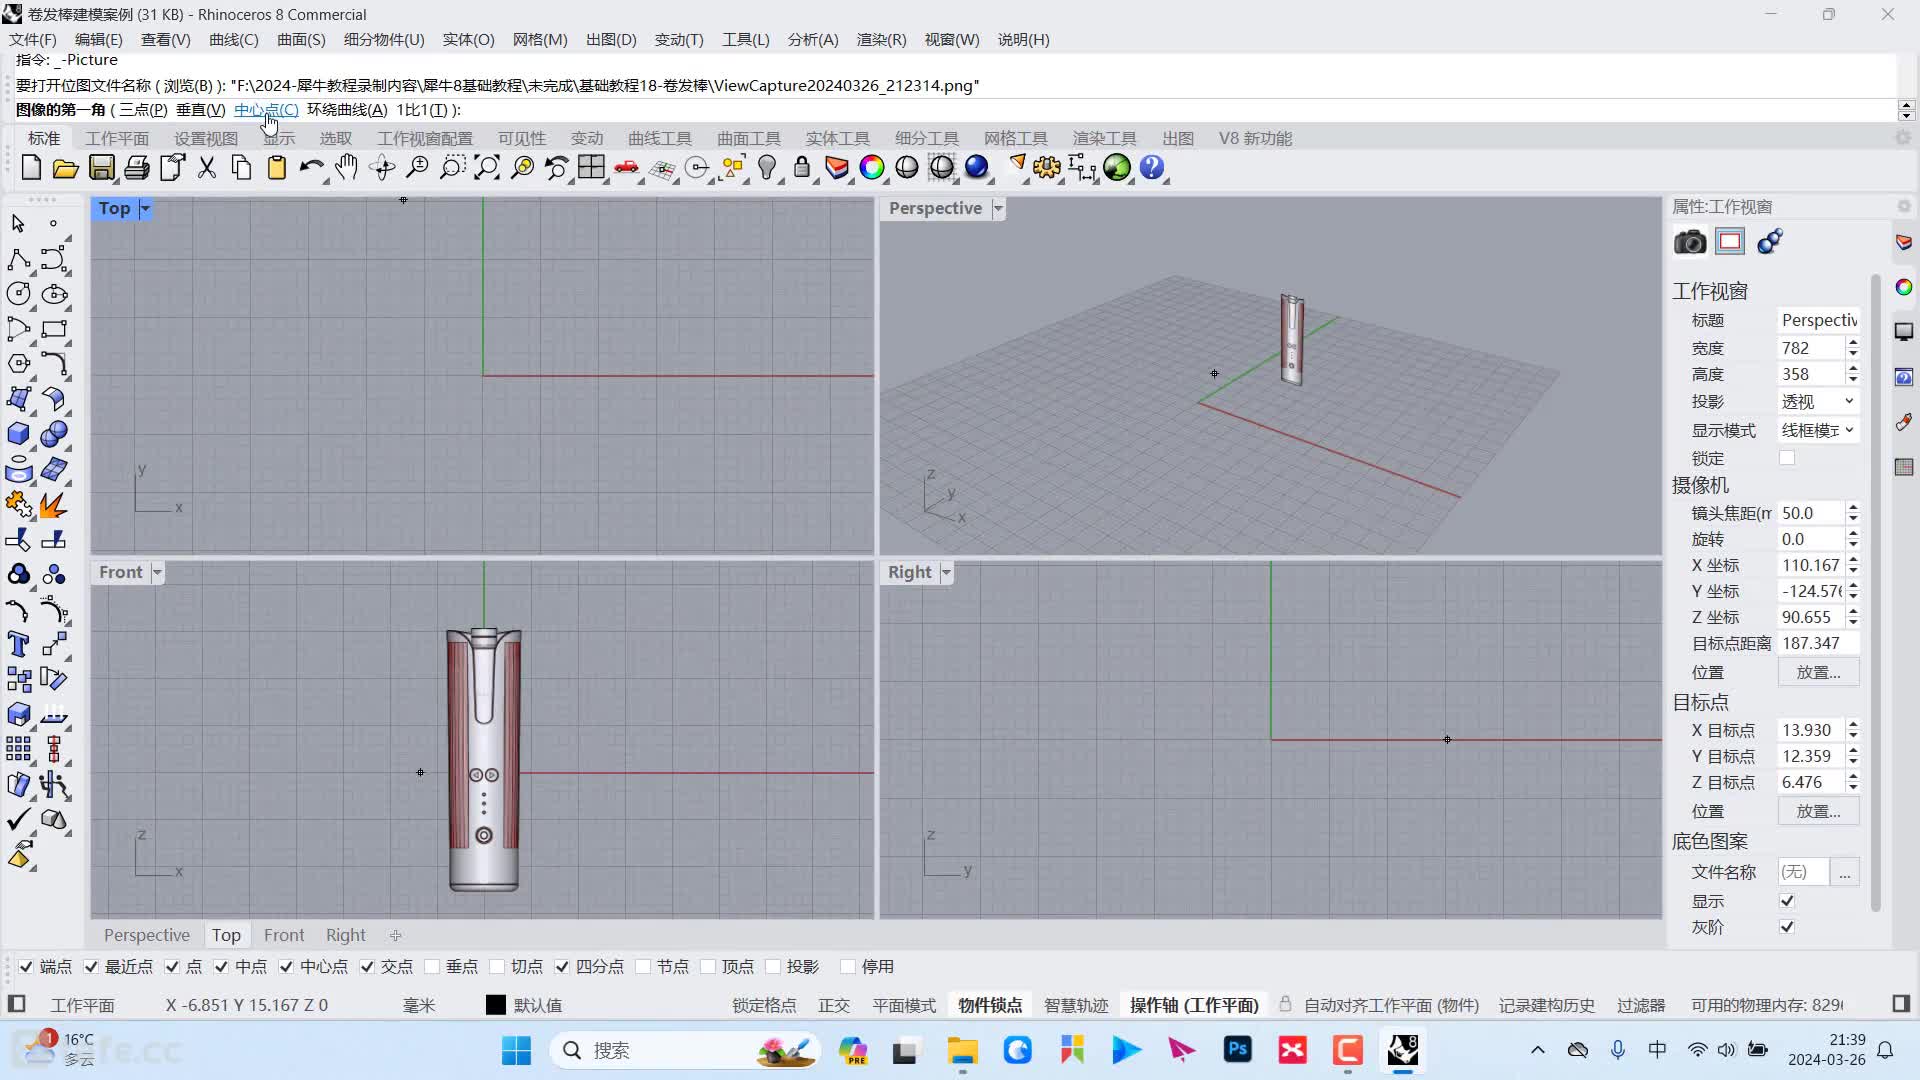Select the solid Box tool in sidebar
1920x1080 pixels.
(x=18, y=434)
